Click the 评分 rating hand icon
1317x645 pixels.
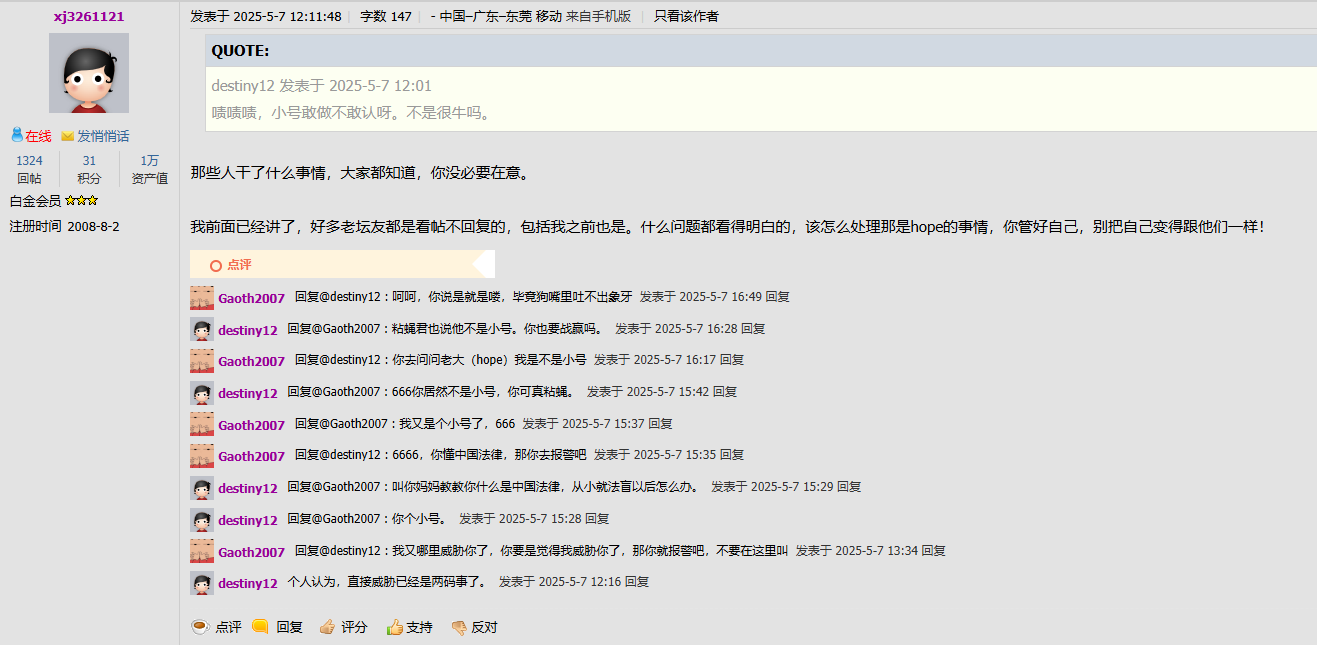click(327, 627)
